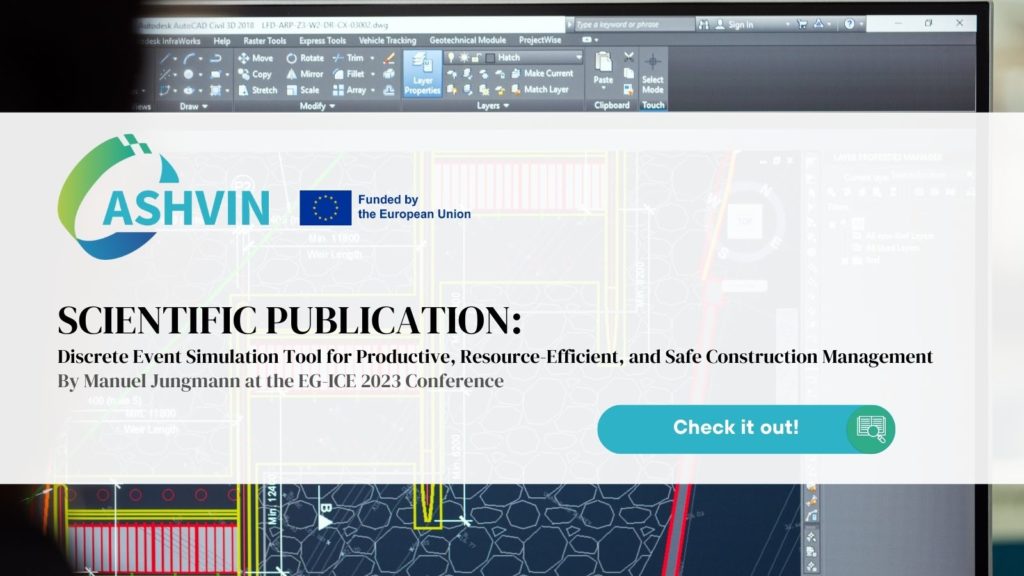Viewport: 1024px width, 576px height.
Task: Click Sign In in the title bar
Action: (734, 25)
